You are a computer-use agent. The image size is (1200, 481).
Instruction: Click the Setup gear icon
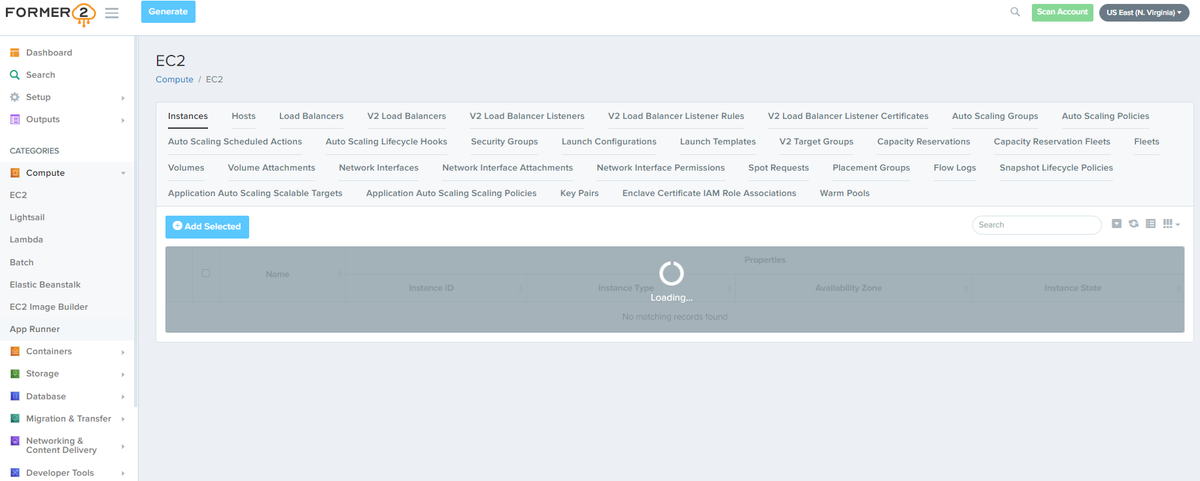(x=15, y=97)
